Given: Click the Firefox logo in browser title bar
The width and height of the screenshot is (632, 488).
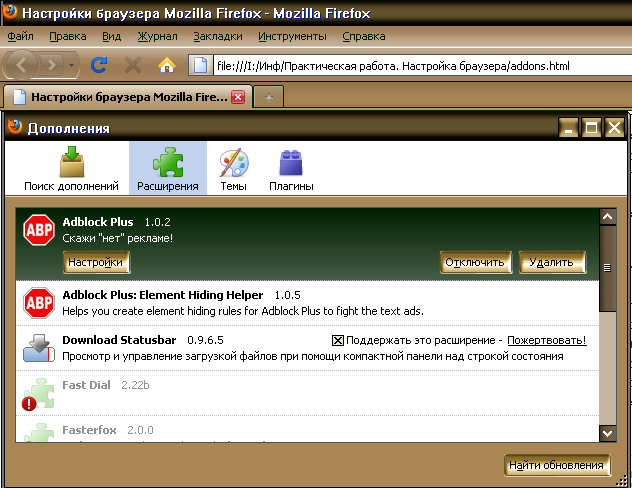Looking at the screenshot, I should click(x=10, y=11).
